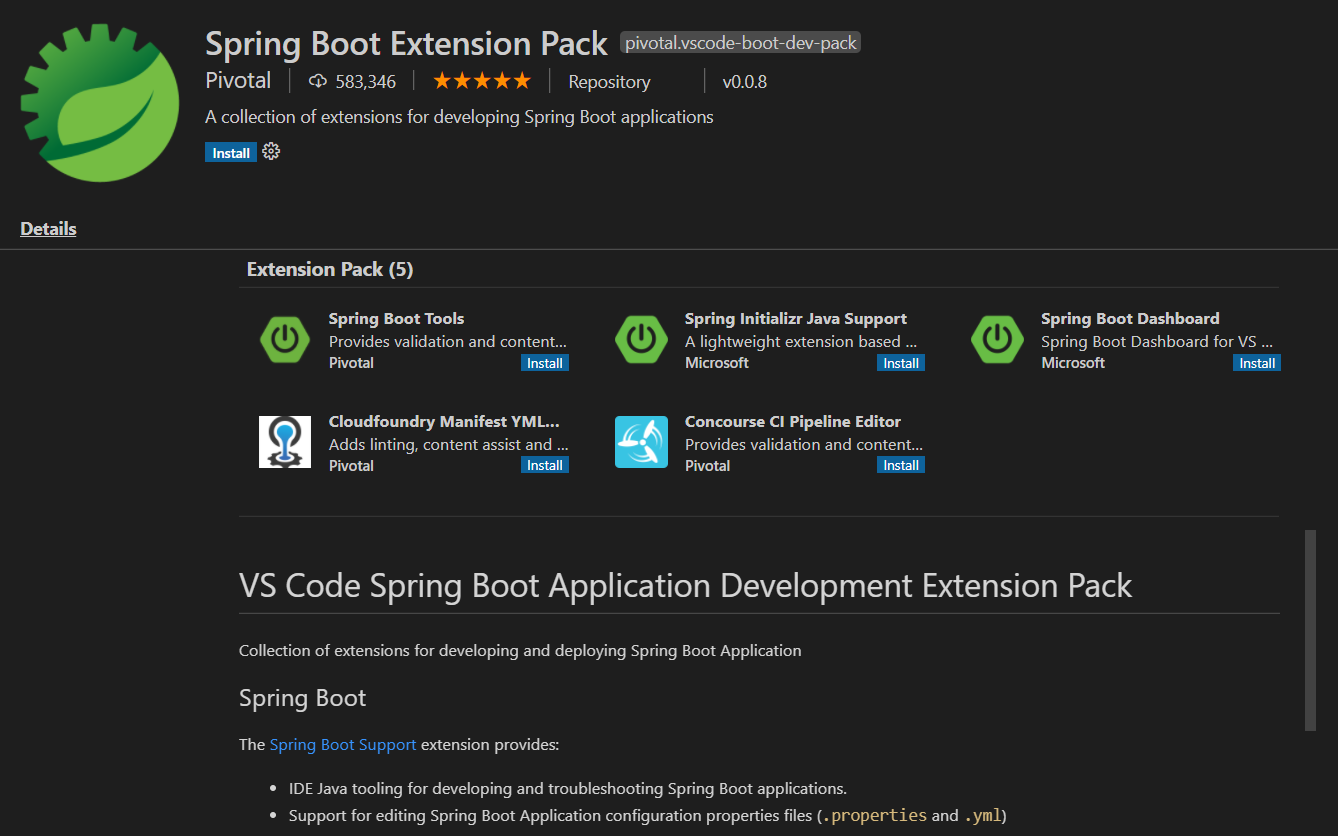Click 'A lightweight extension based' description
1338x836 pixels.
click(801, 342)
